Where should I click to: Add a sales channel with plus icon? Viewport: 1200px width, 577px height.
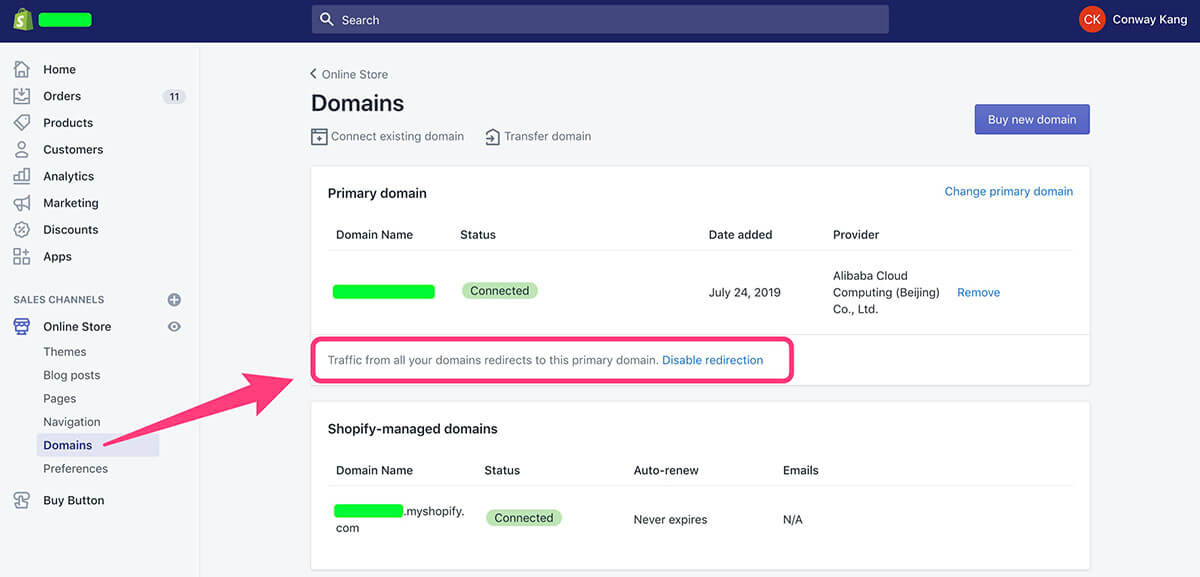tap(174, 299)
